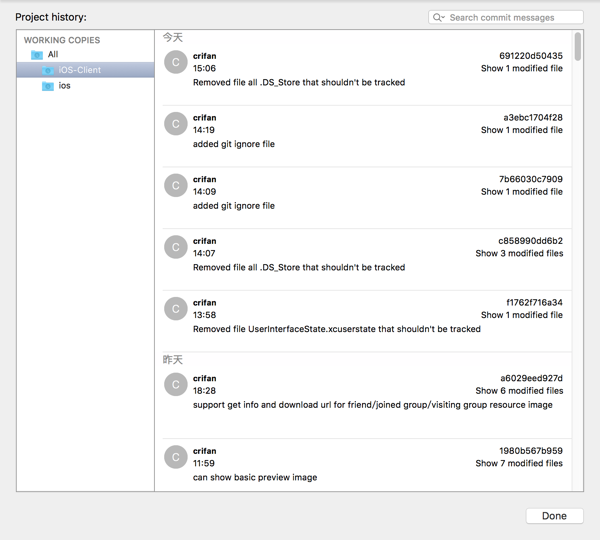Click the search magnifier icon

(439, 18)
